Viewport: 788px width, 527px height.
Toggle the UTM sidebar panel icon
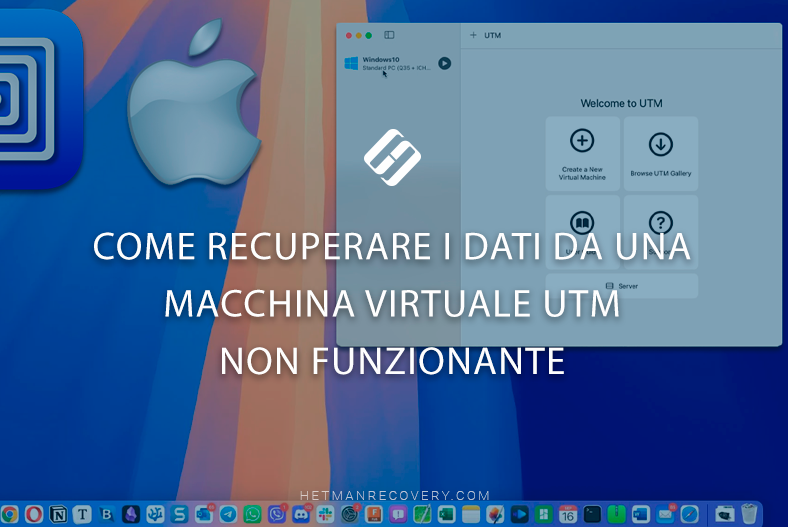pyautogui.click(x=389, y=35)
